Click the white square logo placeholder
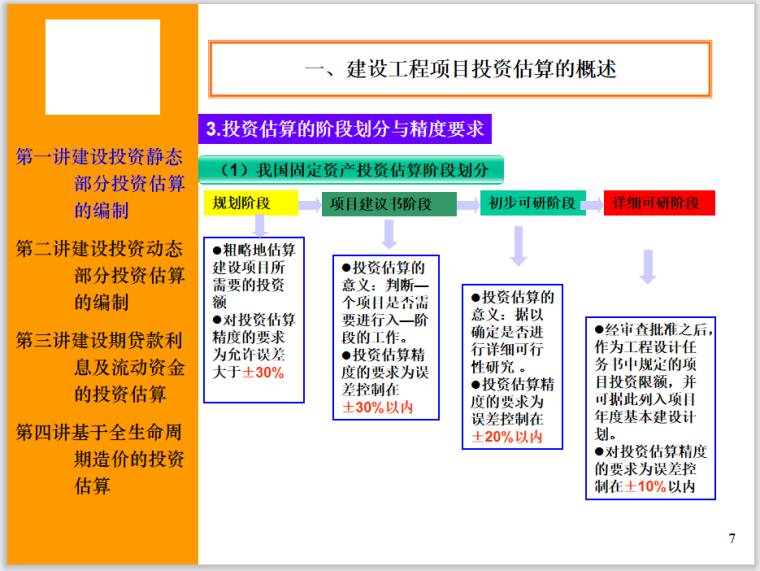Screen dimensions: 760x571 (x=102, y=67)
